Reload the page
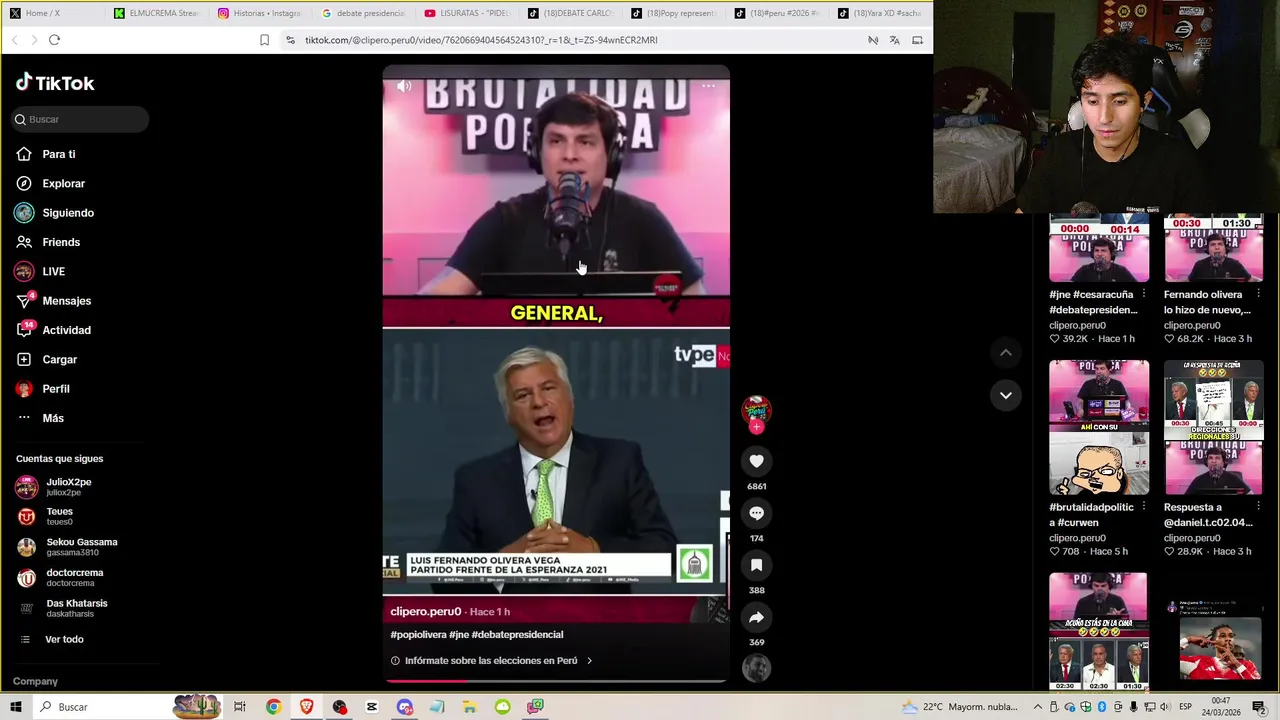Screen dimensions: 1280x720 pos(54,40)
